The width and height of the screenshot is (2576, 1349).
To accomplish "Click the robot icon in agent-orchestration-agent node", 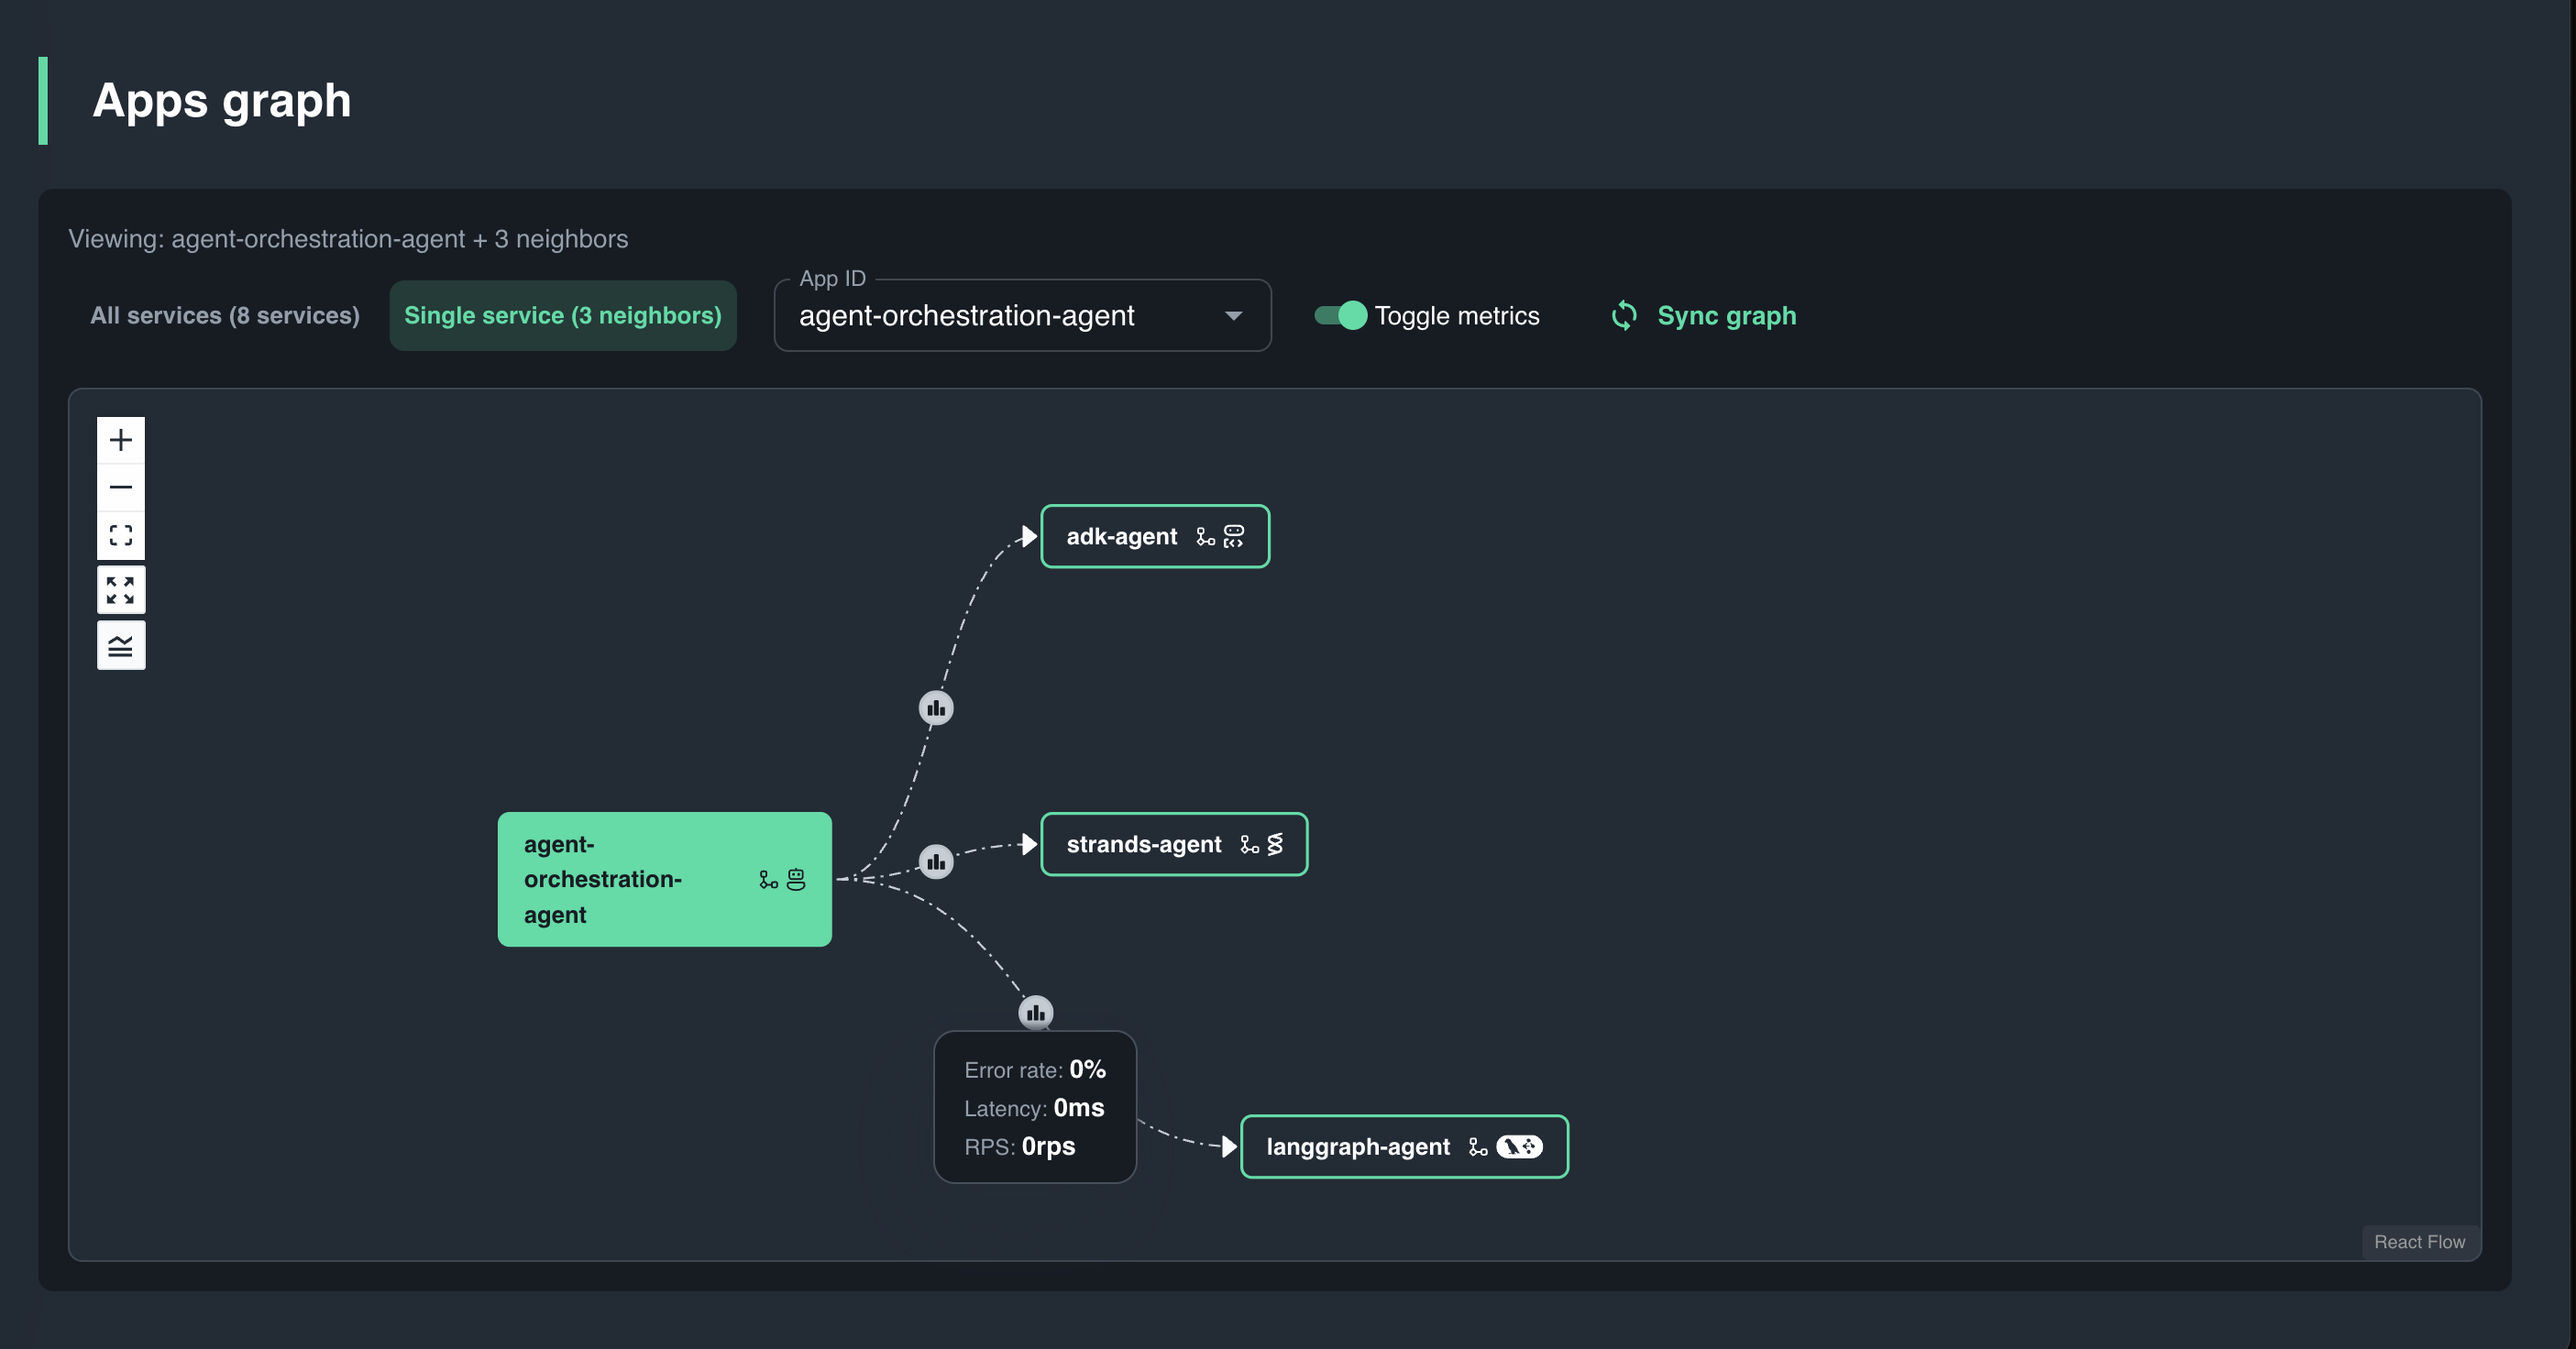I will click(x=796, y=880).
